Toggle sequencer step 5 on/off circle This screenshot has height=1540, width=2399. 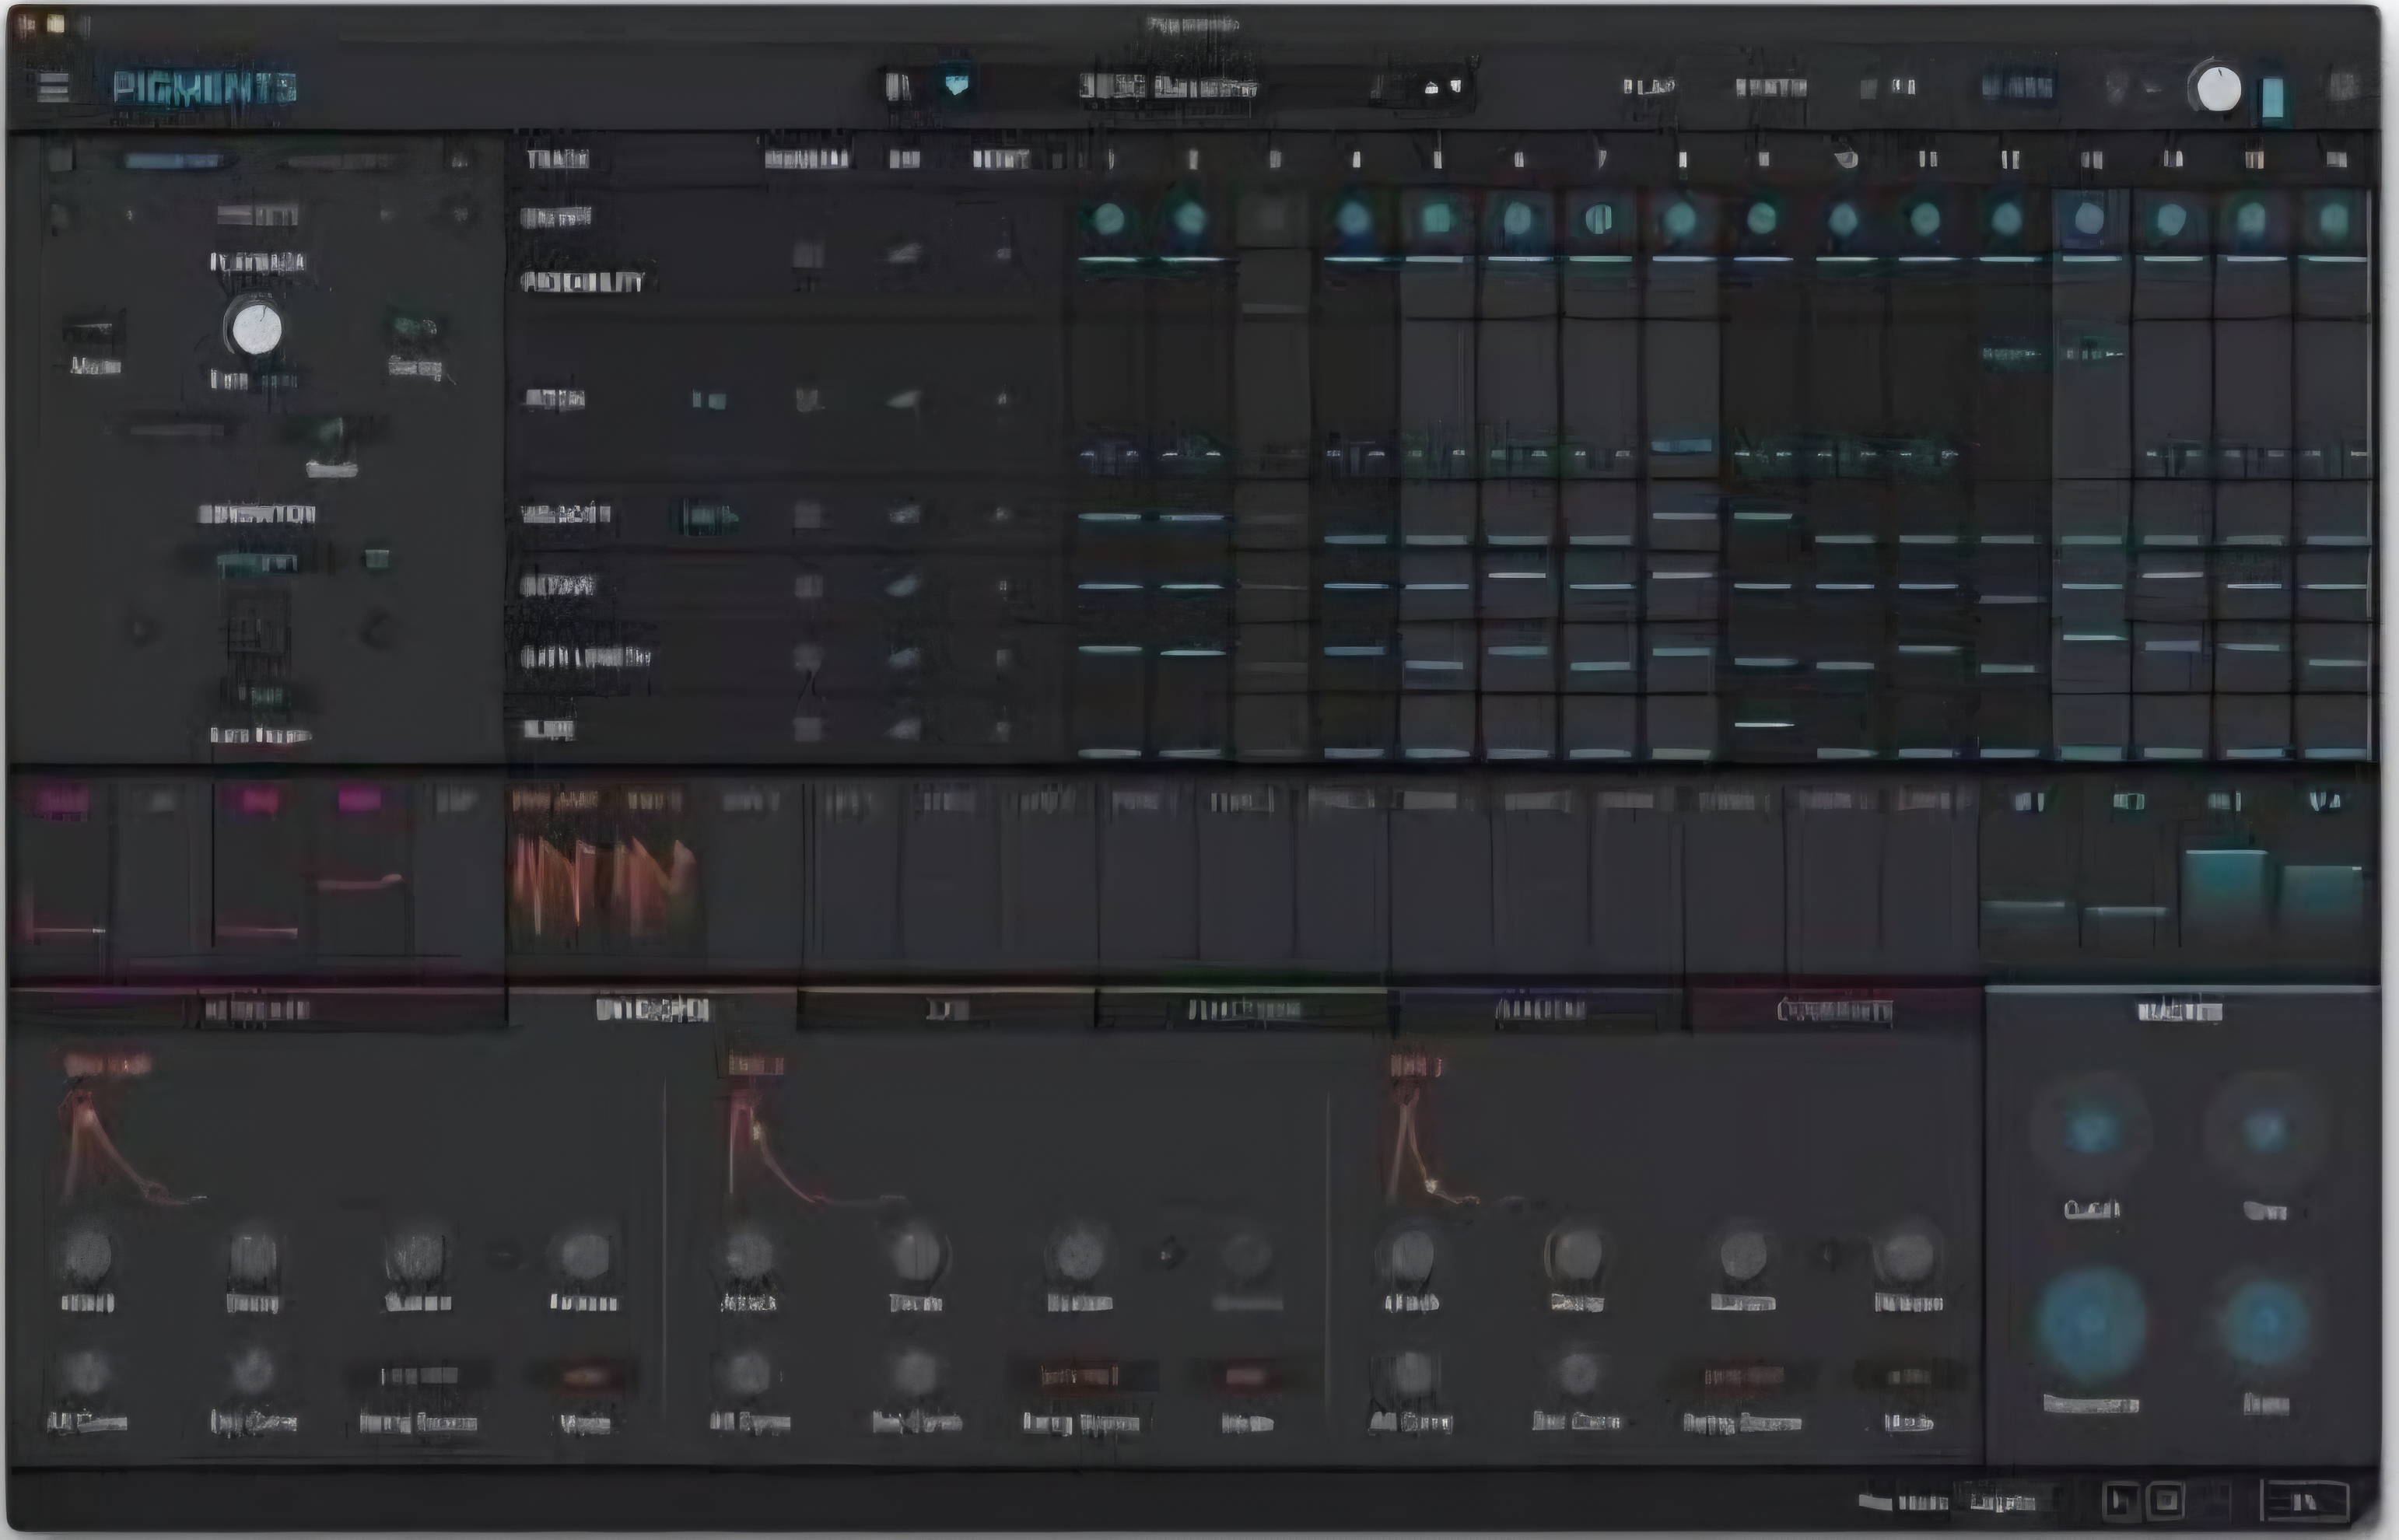(1436, 219)
